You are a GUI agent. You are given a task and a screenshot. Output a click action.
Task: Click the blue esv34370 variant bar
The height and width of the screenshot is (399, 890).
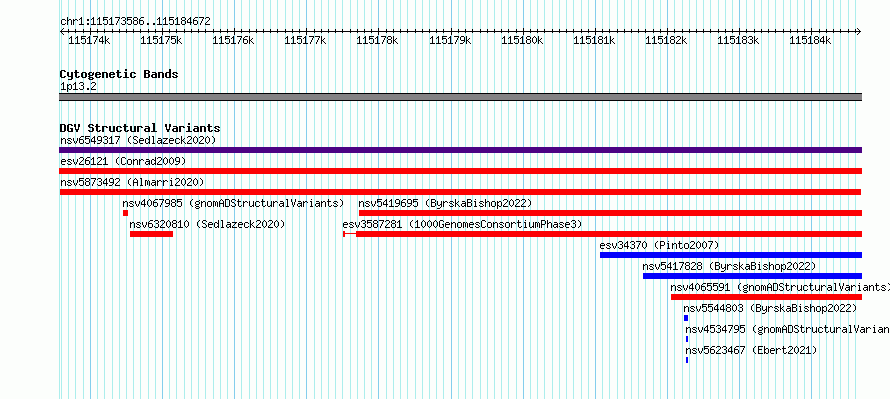[x=731, y=255]
